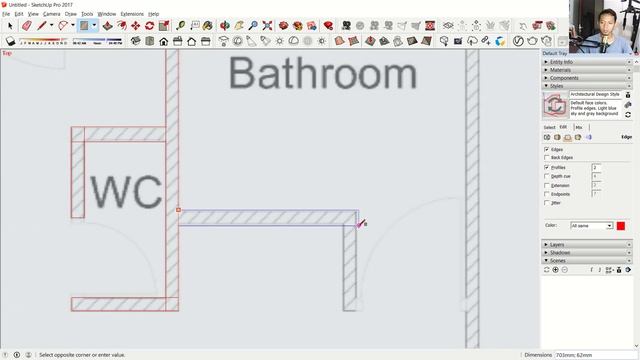Expand the Layers panel

point(587,244)
